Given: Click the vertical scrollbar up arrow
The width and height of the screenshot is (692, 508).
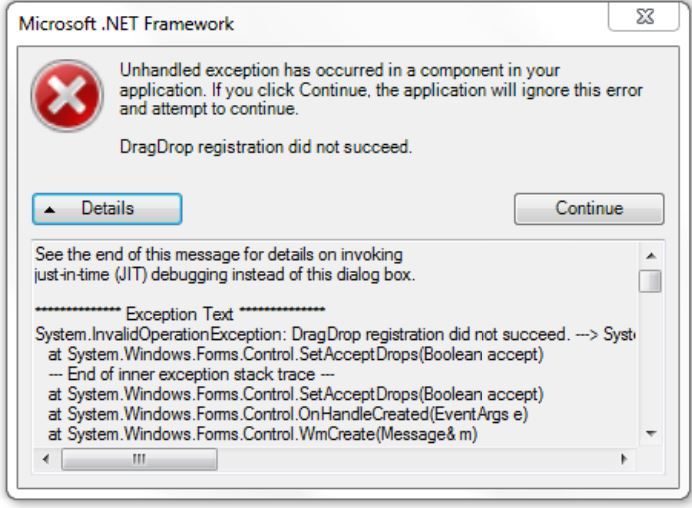Looking at the screenshot, I should tap(650, 256).
